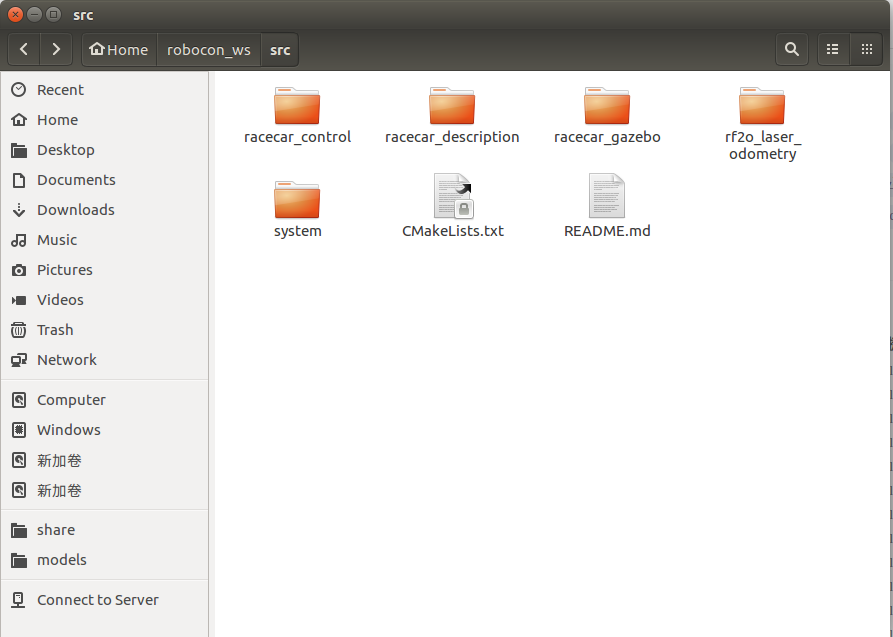Screen dimensions: 893x637
Task: Switch to grid icon view
Action: click(x=867, y=50)
